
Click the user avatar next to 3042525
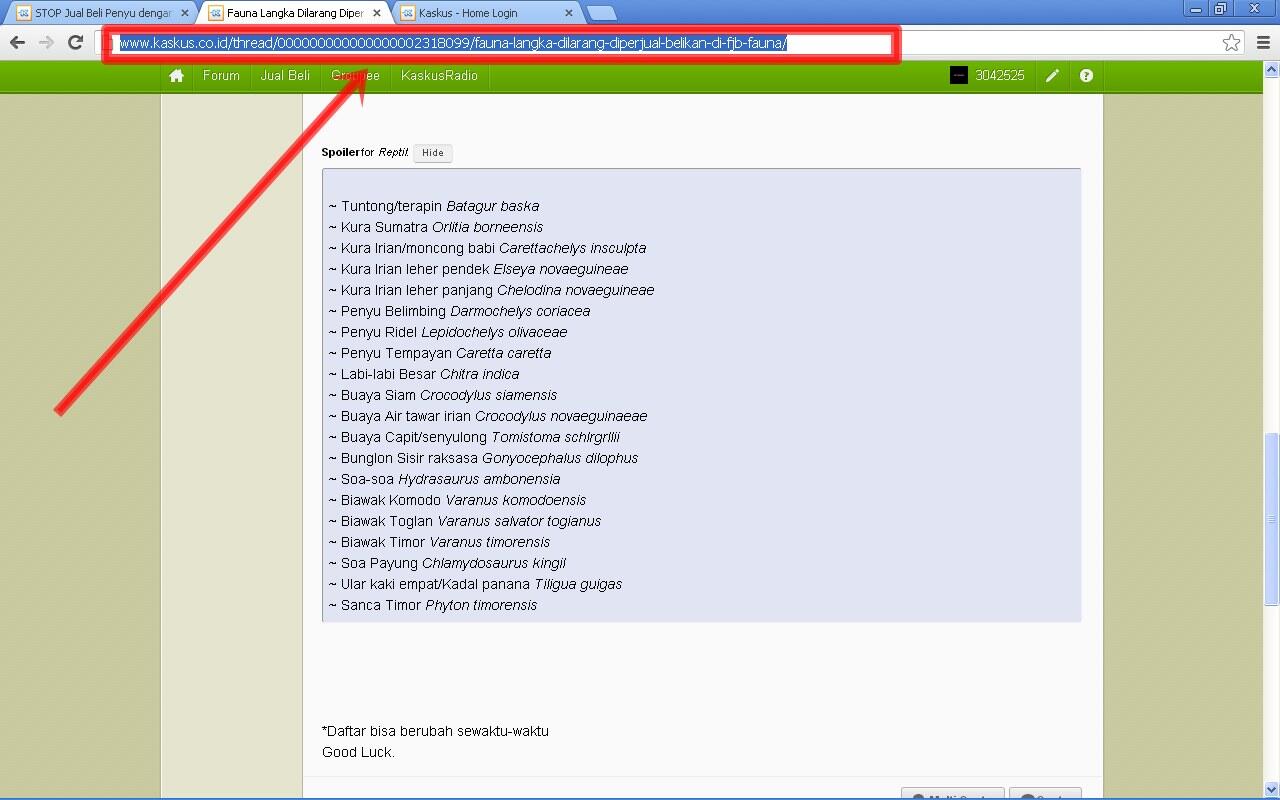tap(959, 76)
